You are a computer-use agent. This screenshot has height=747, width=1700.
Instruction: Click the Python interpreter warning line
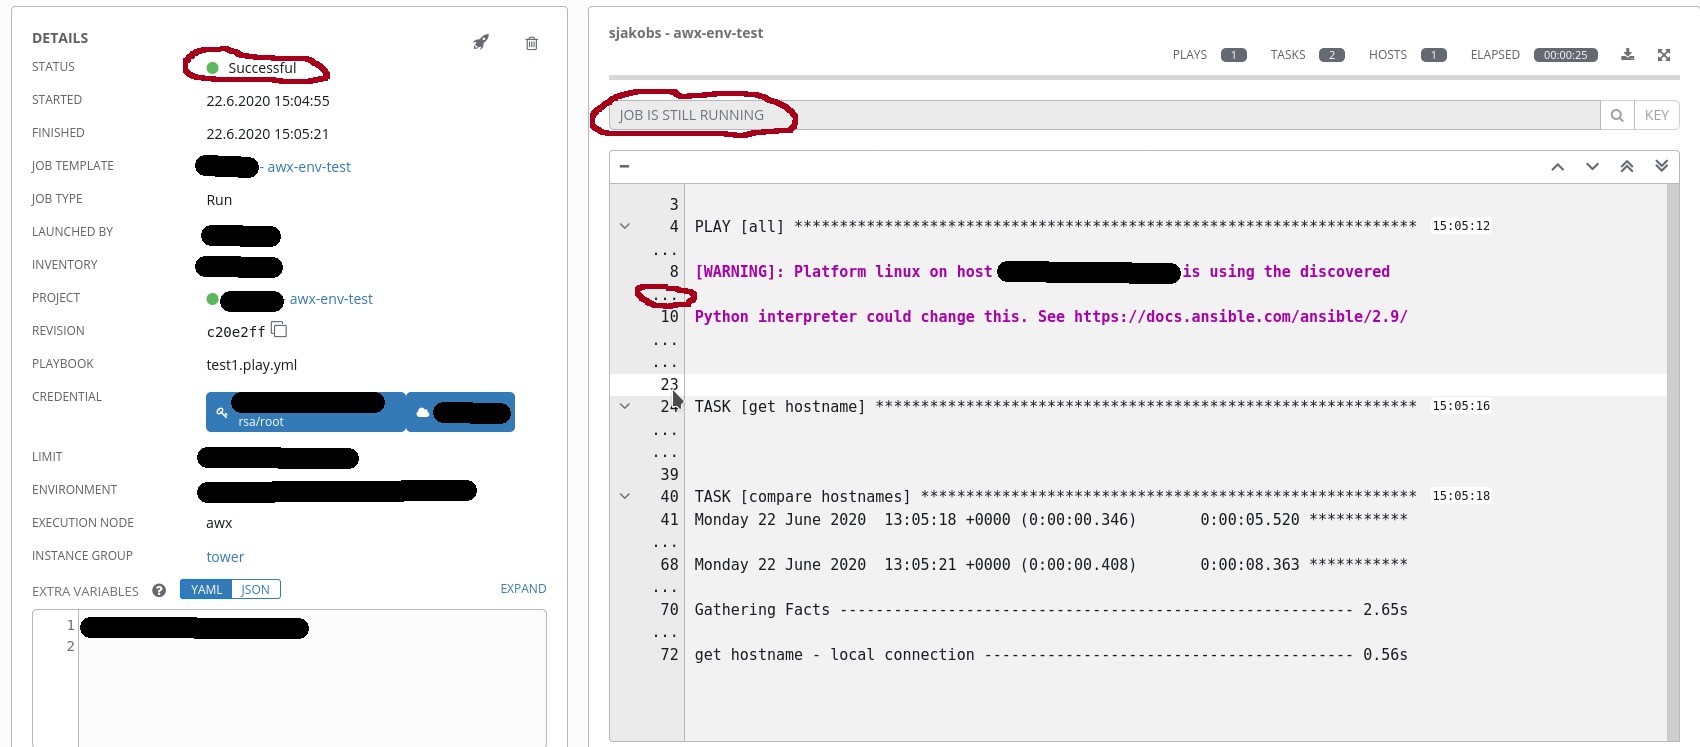click(1051, 317)
